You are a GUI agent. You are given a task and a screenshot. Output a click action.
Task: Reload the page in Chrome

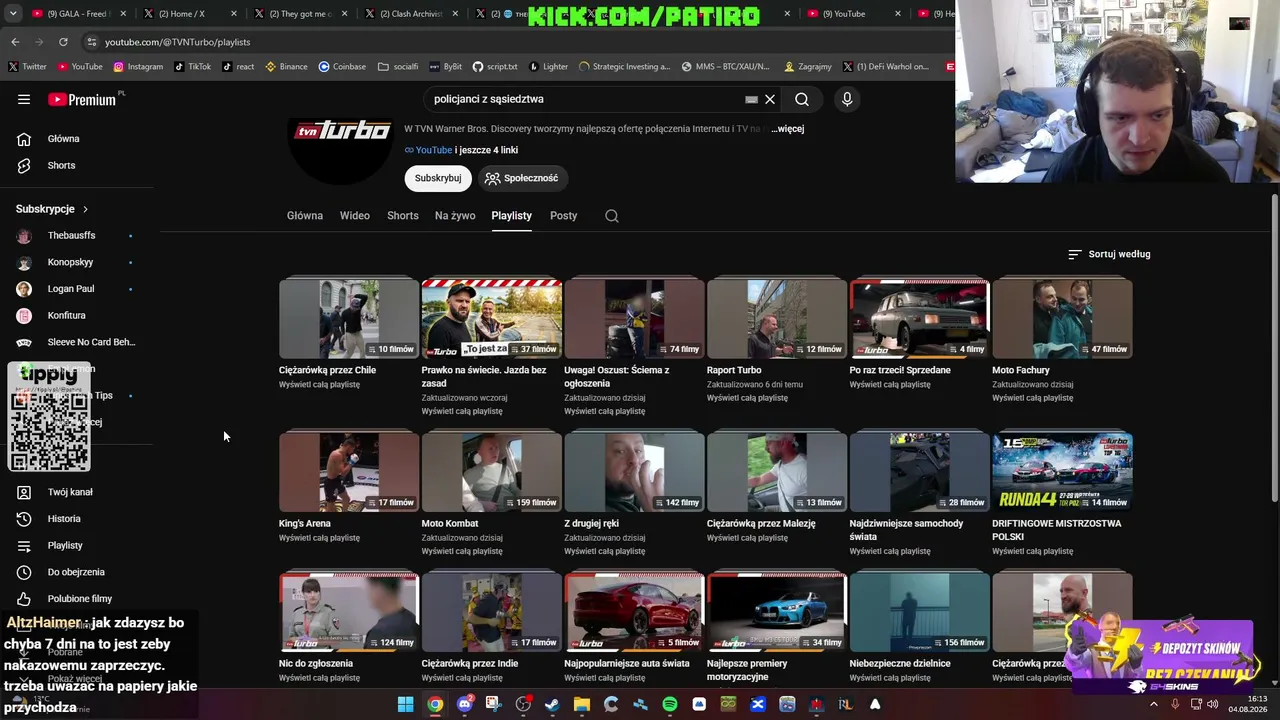coord(63,42)
